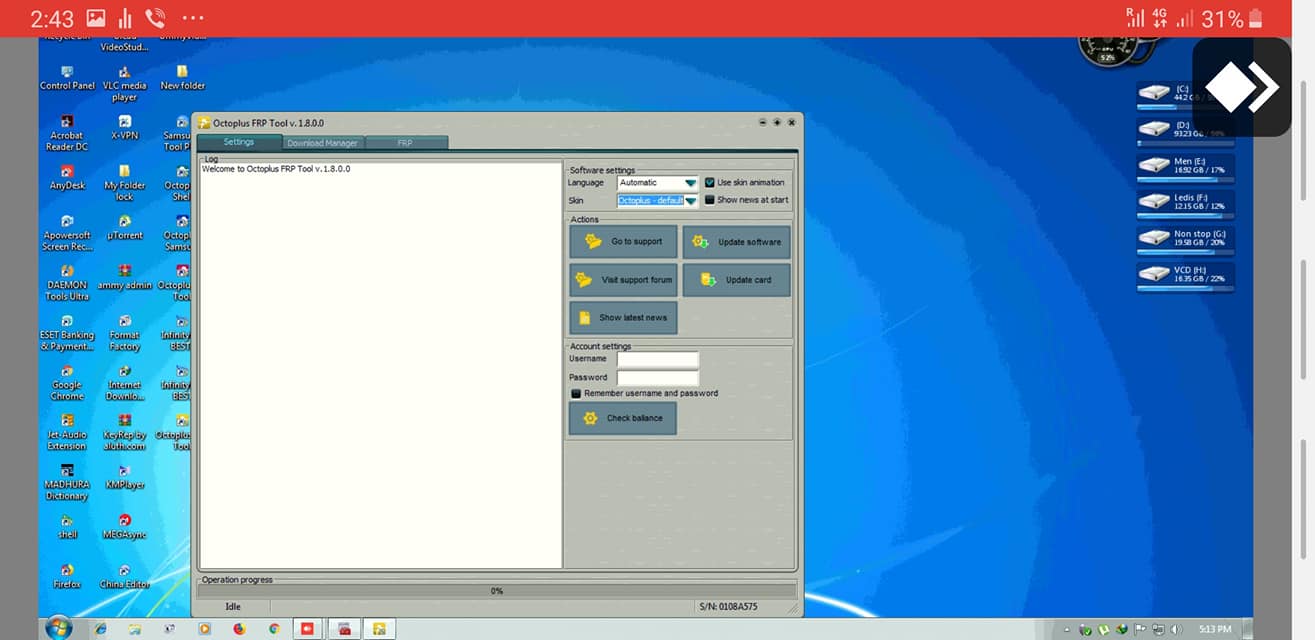Click the S/N: 0108A575 status text

coord(729,607)
